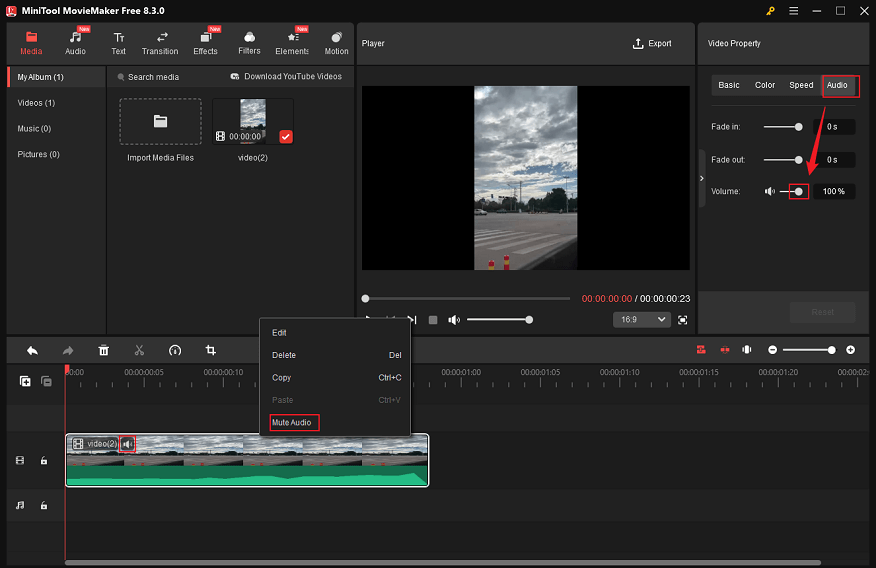876x568 pixels.
Task: Open the Transition tab
Action: (x=160, y=43)
